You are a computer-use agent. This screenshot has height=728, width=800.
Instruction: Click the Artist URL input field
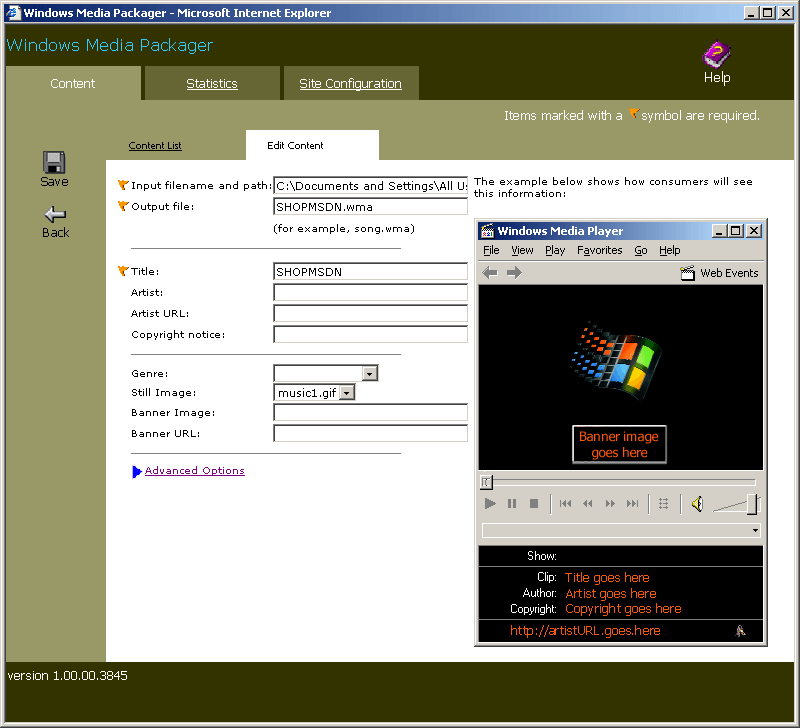tap(370, 313)
